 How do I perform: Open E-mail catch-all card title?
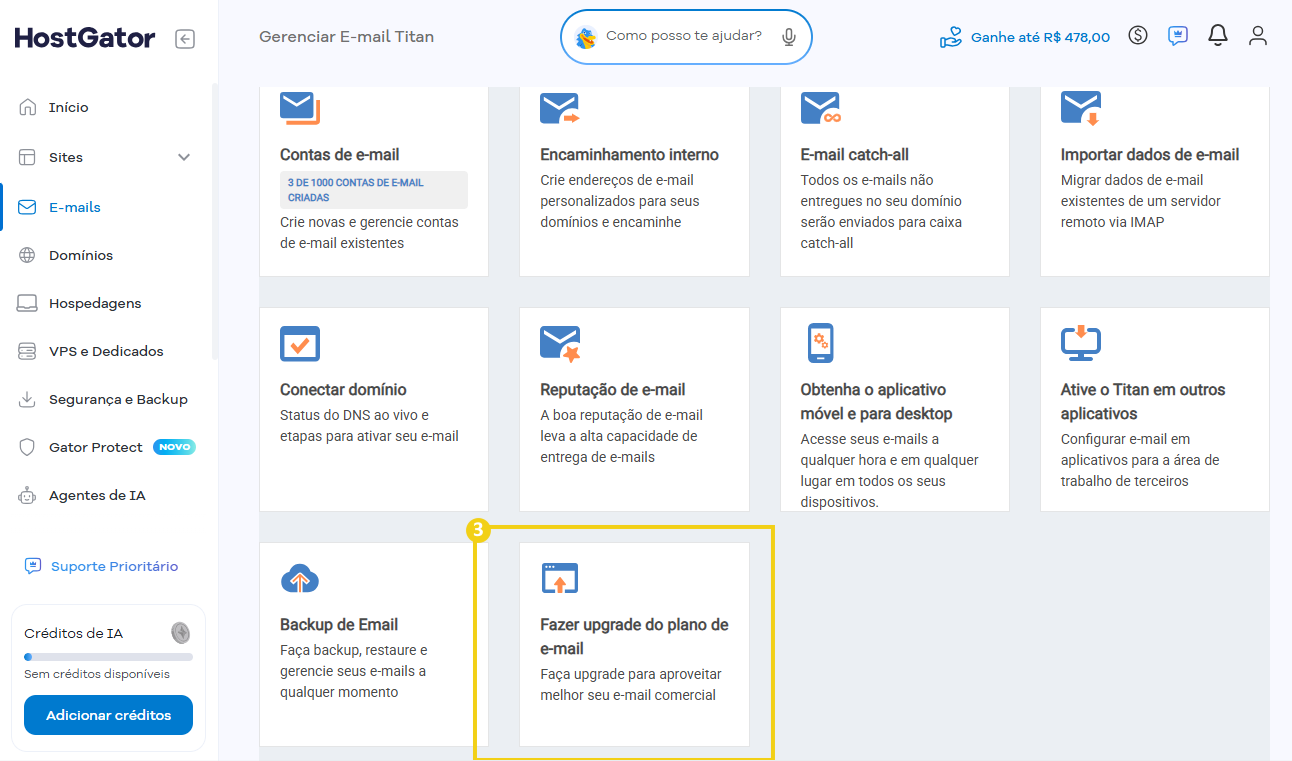(855, 155)
